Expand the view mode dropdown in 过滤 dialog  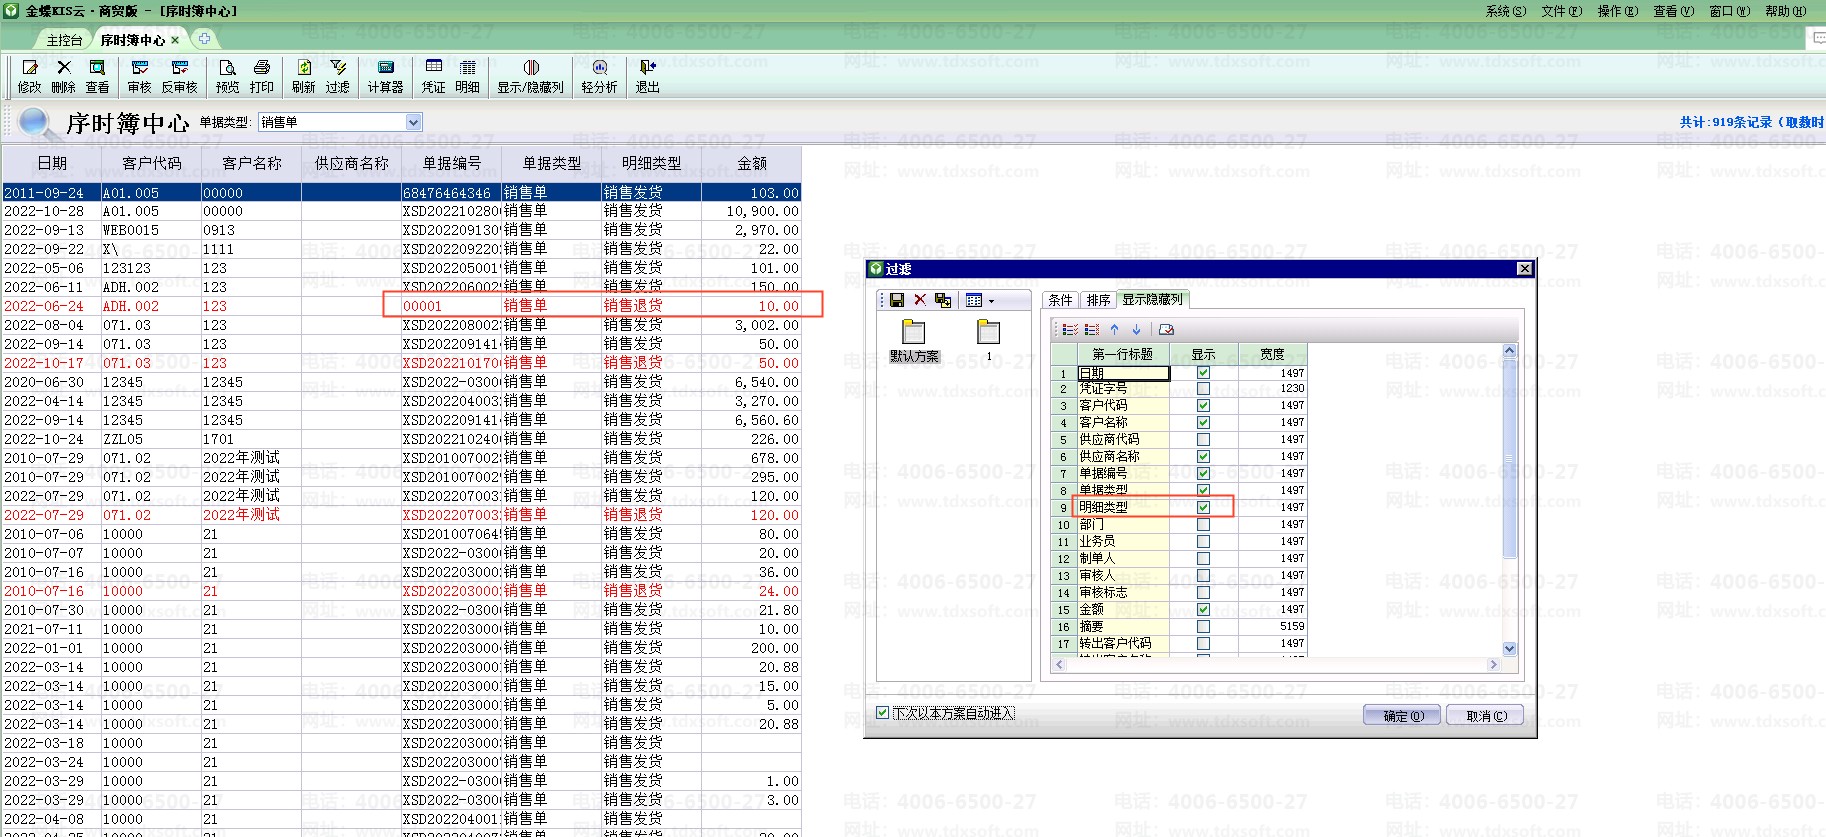point(991,300)
